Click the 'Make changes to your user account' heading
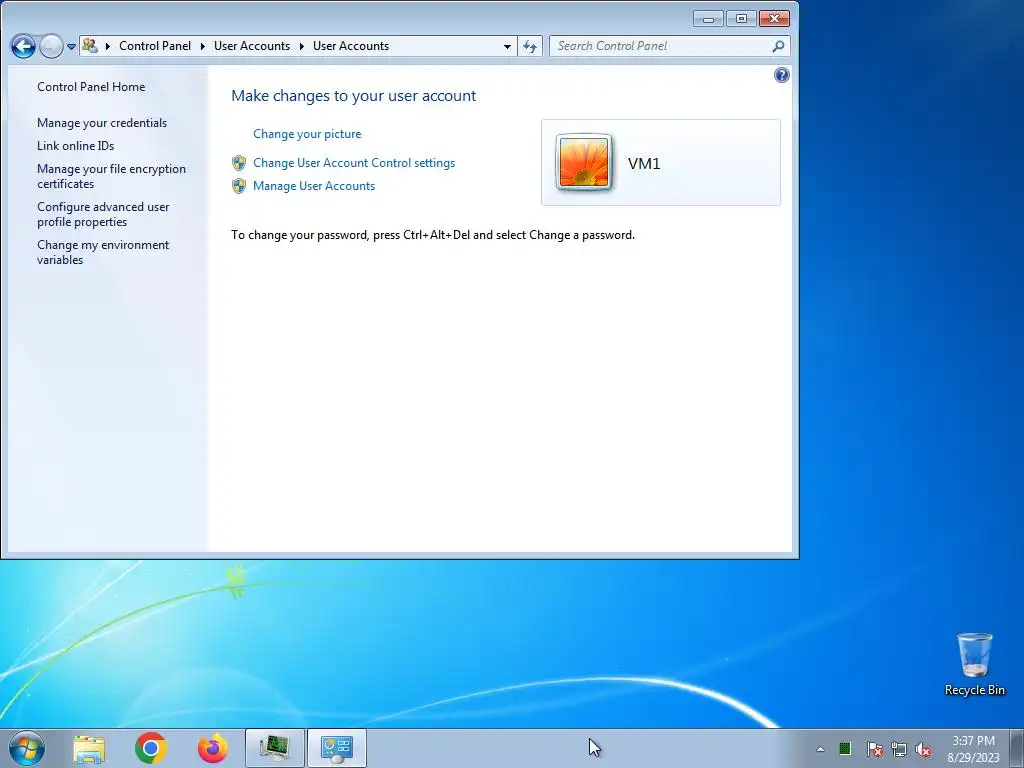 pos(353,96)
